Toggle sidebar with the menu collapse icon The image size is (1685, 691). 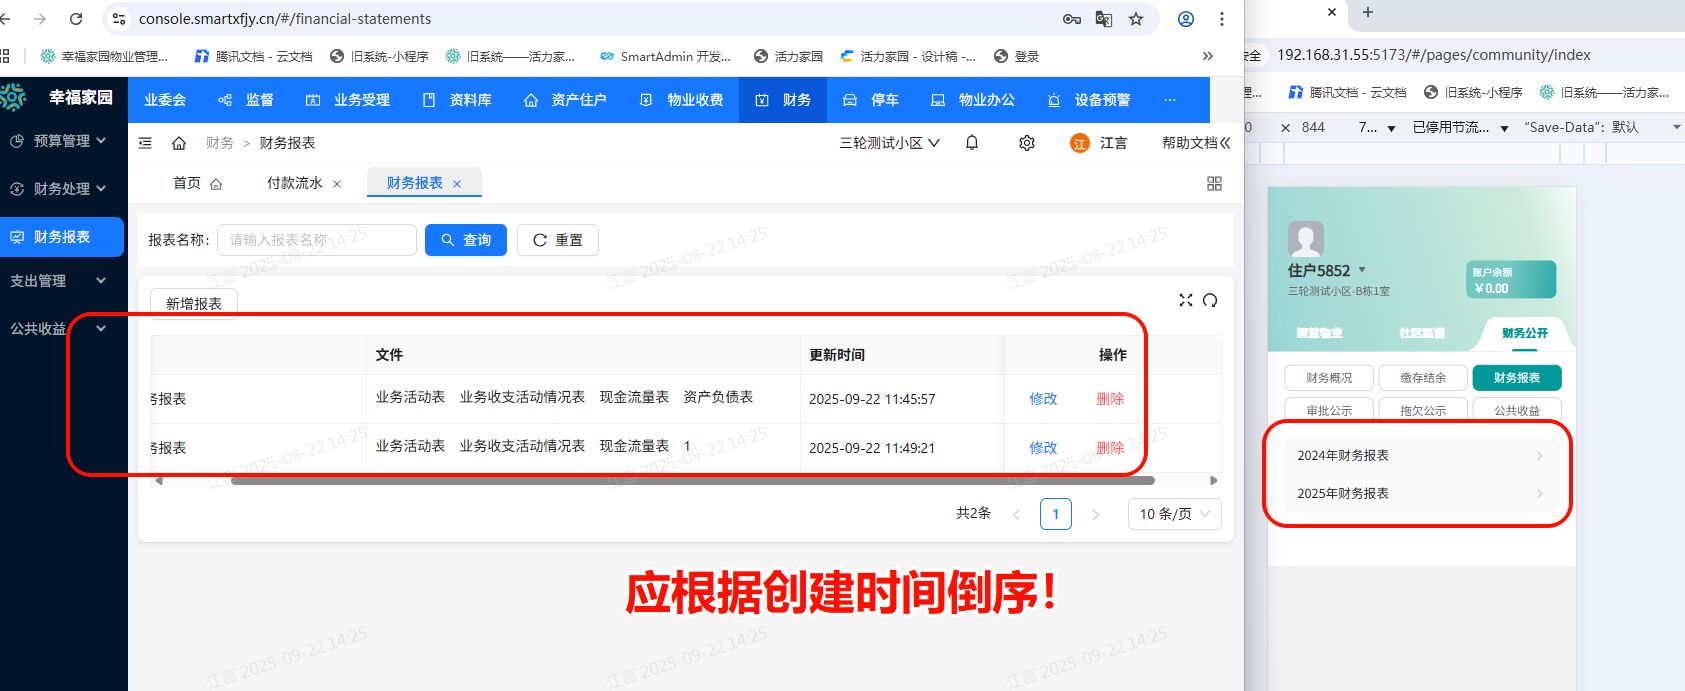tap(145, 143)
